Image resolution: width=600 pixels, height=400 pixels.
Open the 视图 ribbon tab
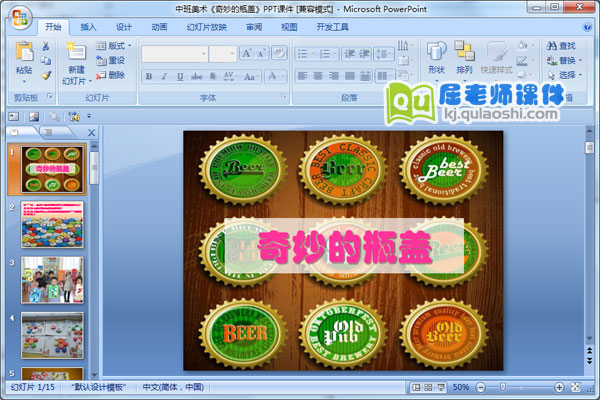click(289, 27)
